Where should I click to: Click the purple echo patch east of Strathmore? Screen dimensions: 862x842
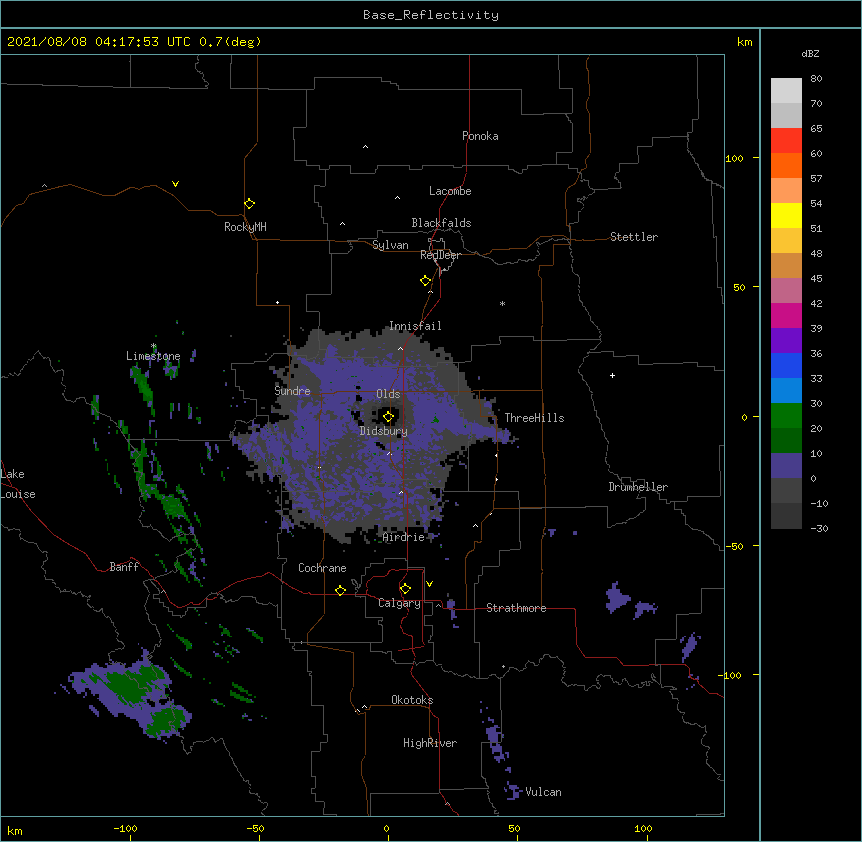(617, 597)
